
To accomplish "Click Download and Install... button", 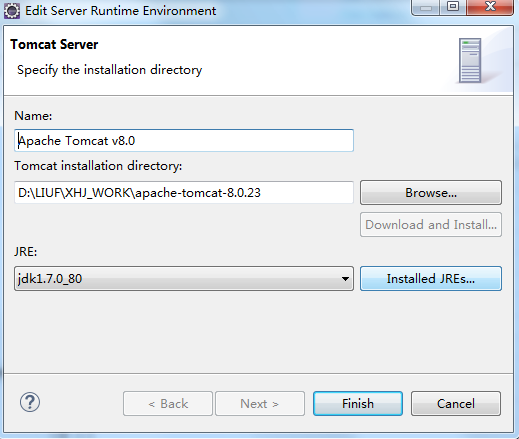I will 431,225.
